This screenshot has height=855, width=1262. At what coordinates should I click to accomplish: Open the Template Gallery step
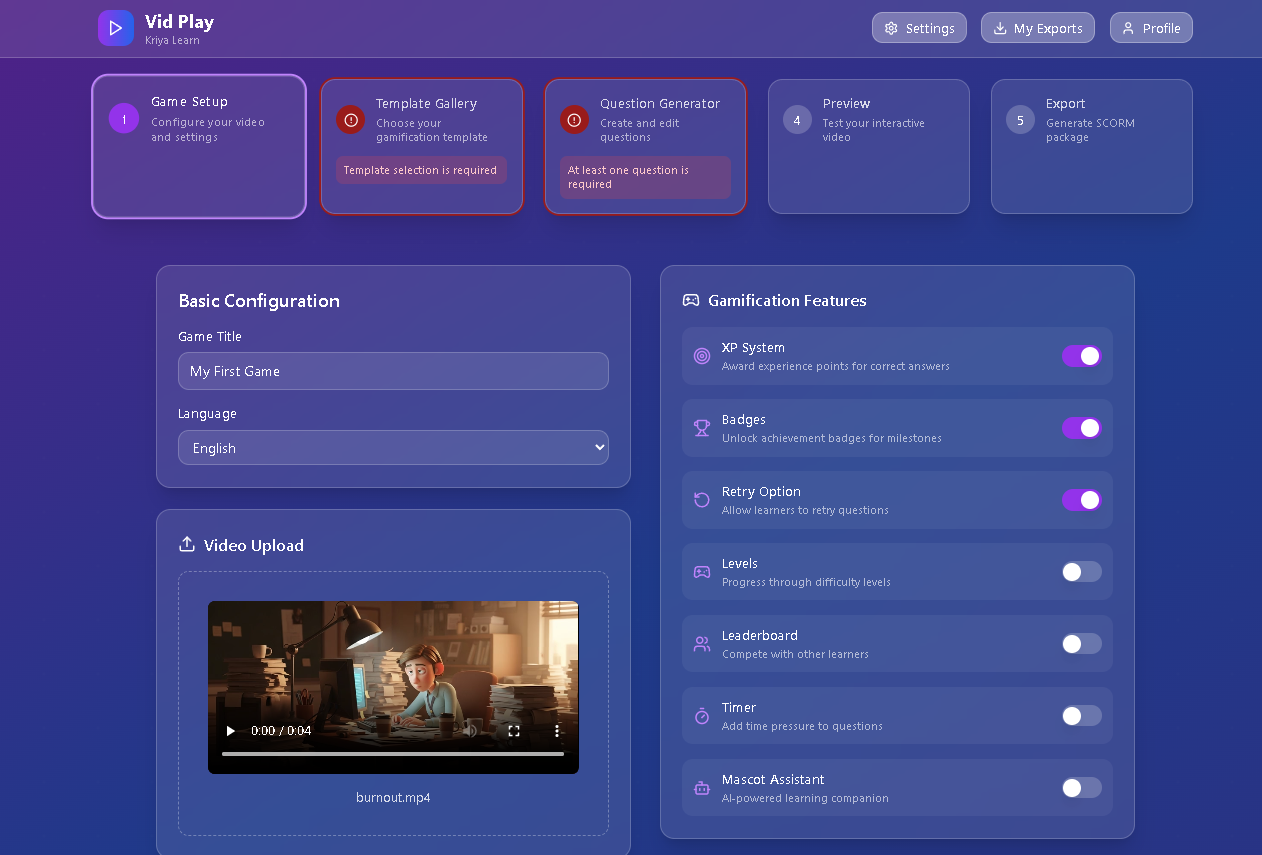[x=422, y=146]
